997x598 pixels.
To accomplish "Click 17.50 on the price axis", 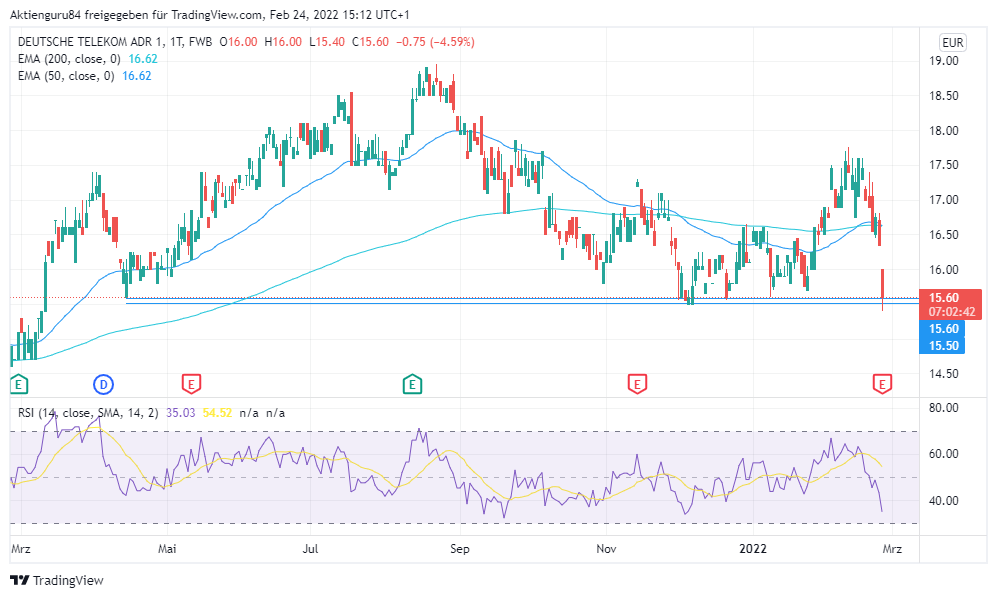I will coord(944,165).
